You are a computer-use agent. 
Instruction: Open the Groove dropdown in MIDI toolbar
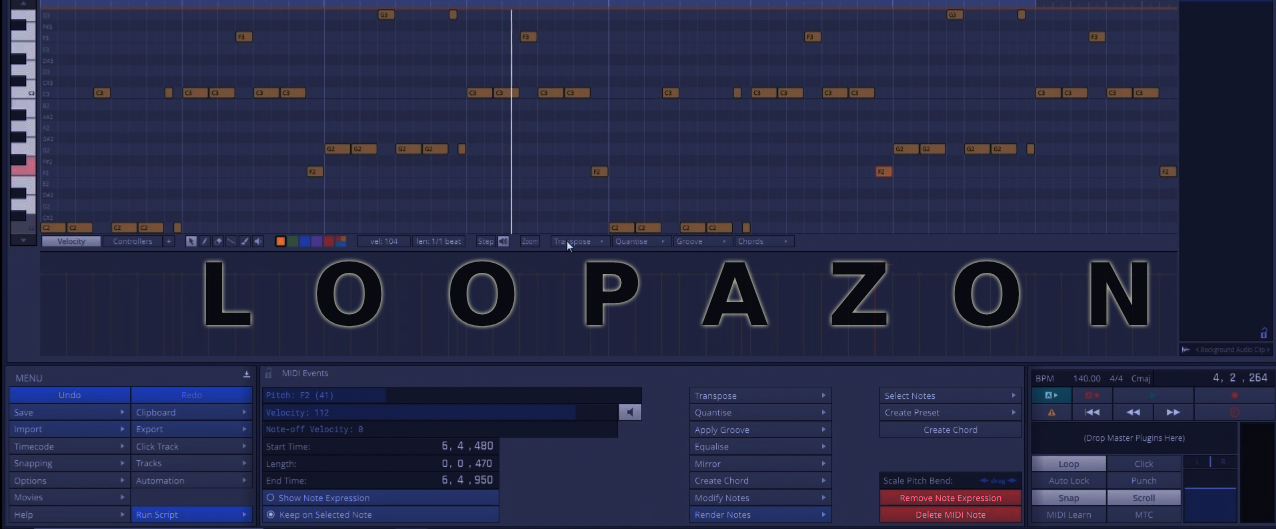pyautogui.click(x=701, y=241)
